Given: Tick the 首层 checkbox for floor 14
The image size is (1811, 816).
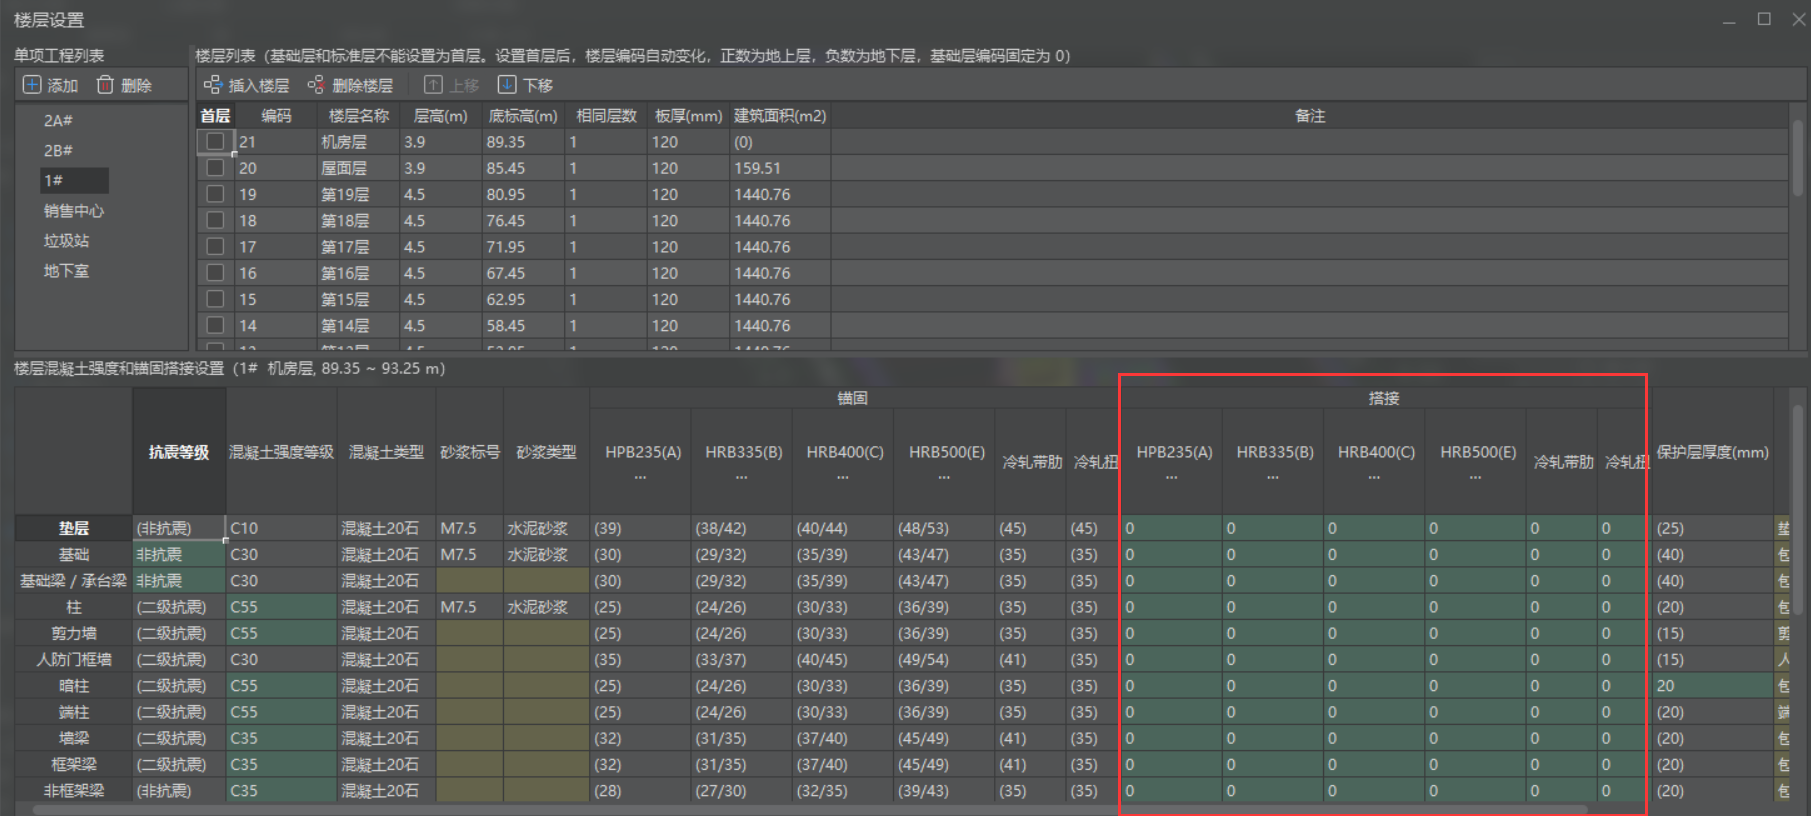Looking at the screenshot, I should (x=215, y=325).
